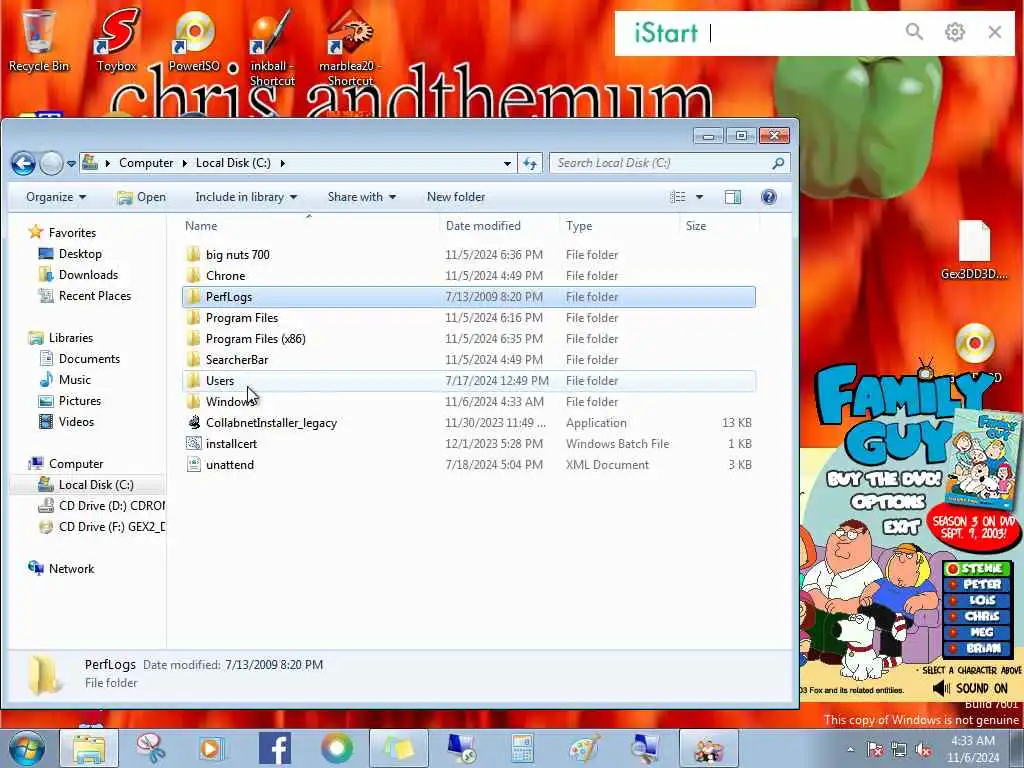1024x768 pixels.
Task: Open Include in library menu
Action: pyautogui.click(x=246, y=197)
